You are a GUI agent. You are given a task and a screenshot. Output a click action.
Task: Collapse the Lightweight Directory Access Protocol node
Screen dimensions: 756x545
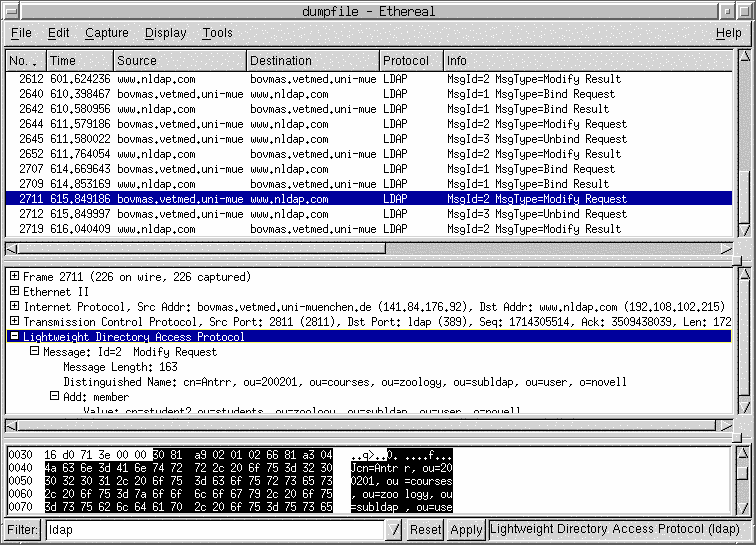(x=14, y=337)
